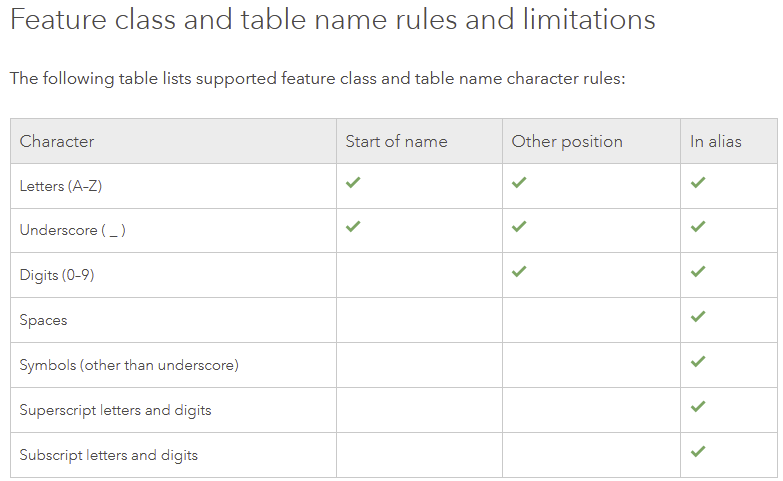Screen dimensions: 783x481
Task: Click the Spaces in-alias checkmark
Action: pos(698,317)
